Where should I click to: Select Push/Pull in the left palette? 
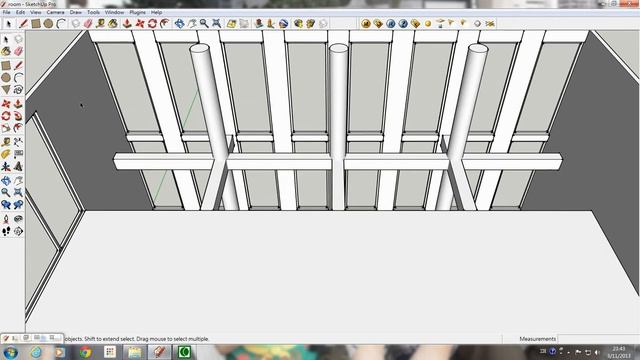[18, 104]
